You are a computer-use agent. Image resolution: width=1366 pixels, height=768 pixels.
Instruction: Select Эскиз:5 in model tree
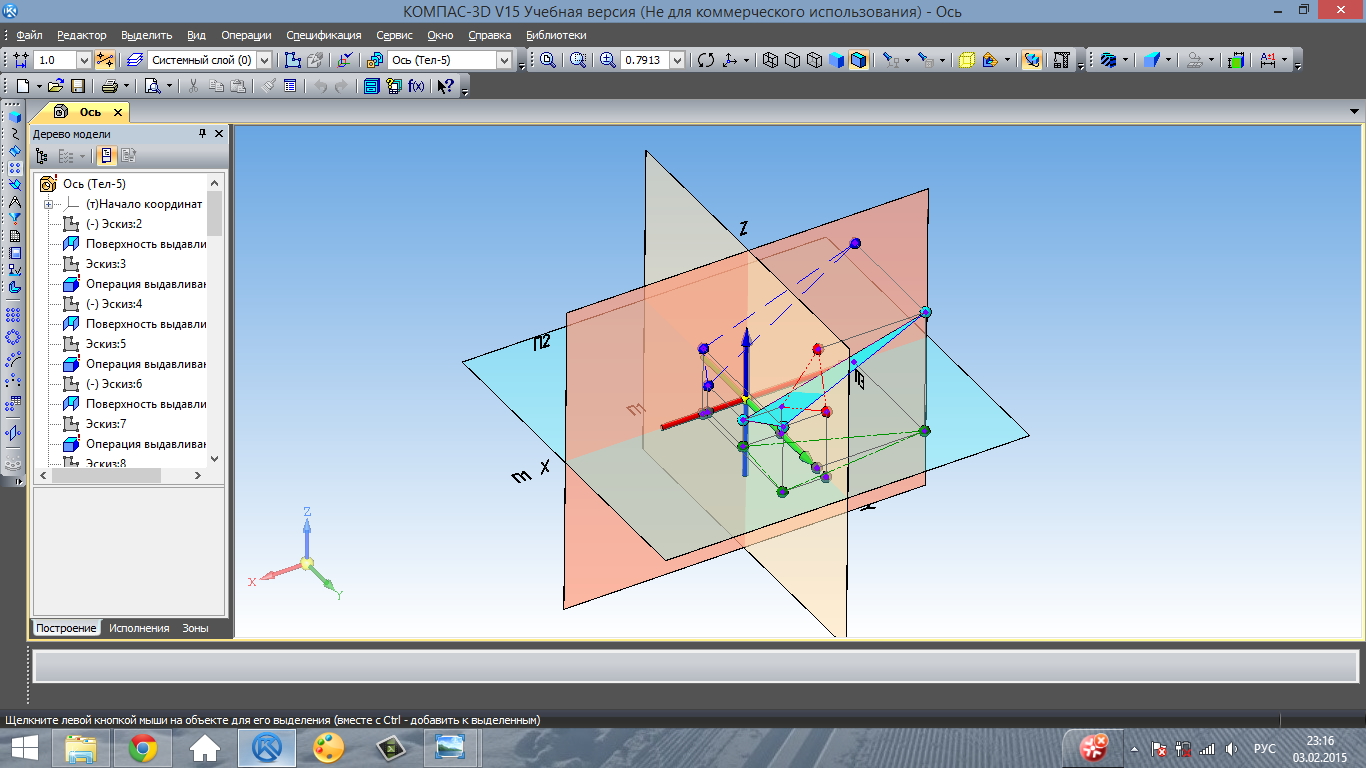106,344
